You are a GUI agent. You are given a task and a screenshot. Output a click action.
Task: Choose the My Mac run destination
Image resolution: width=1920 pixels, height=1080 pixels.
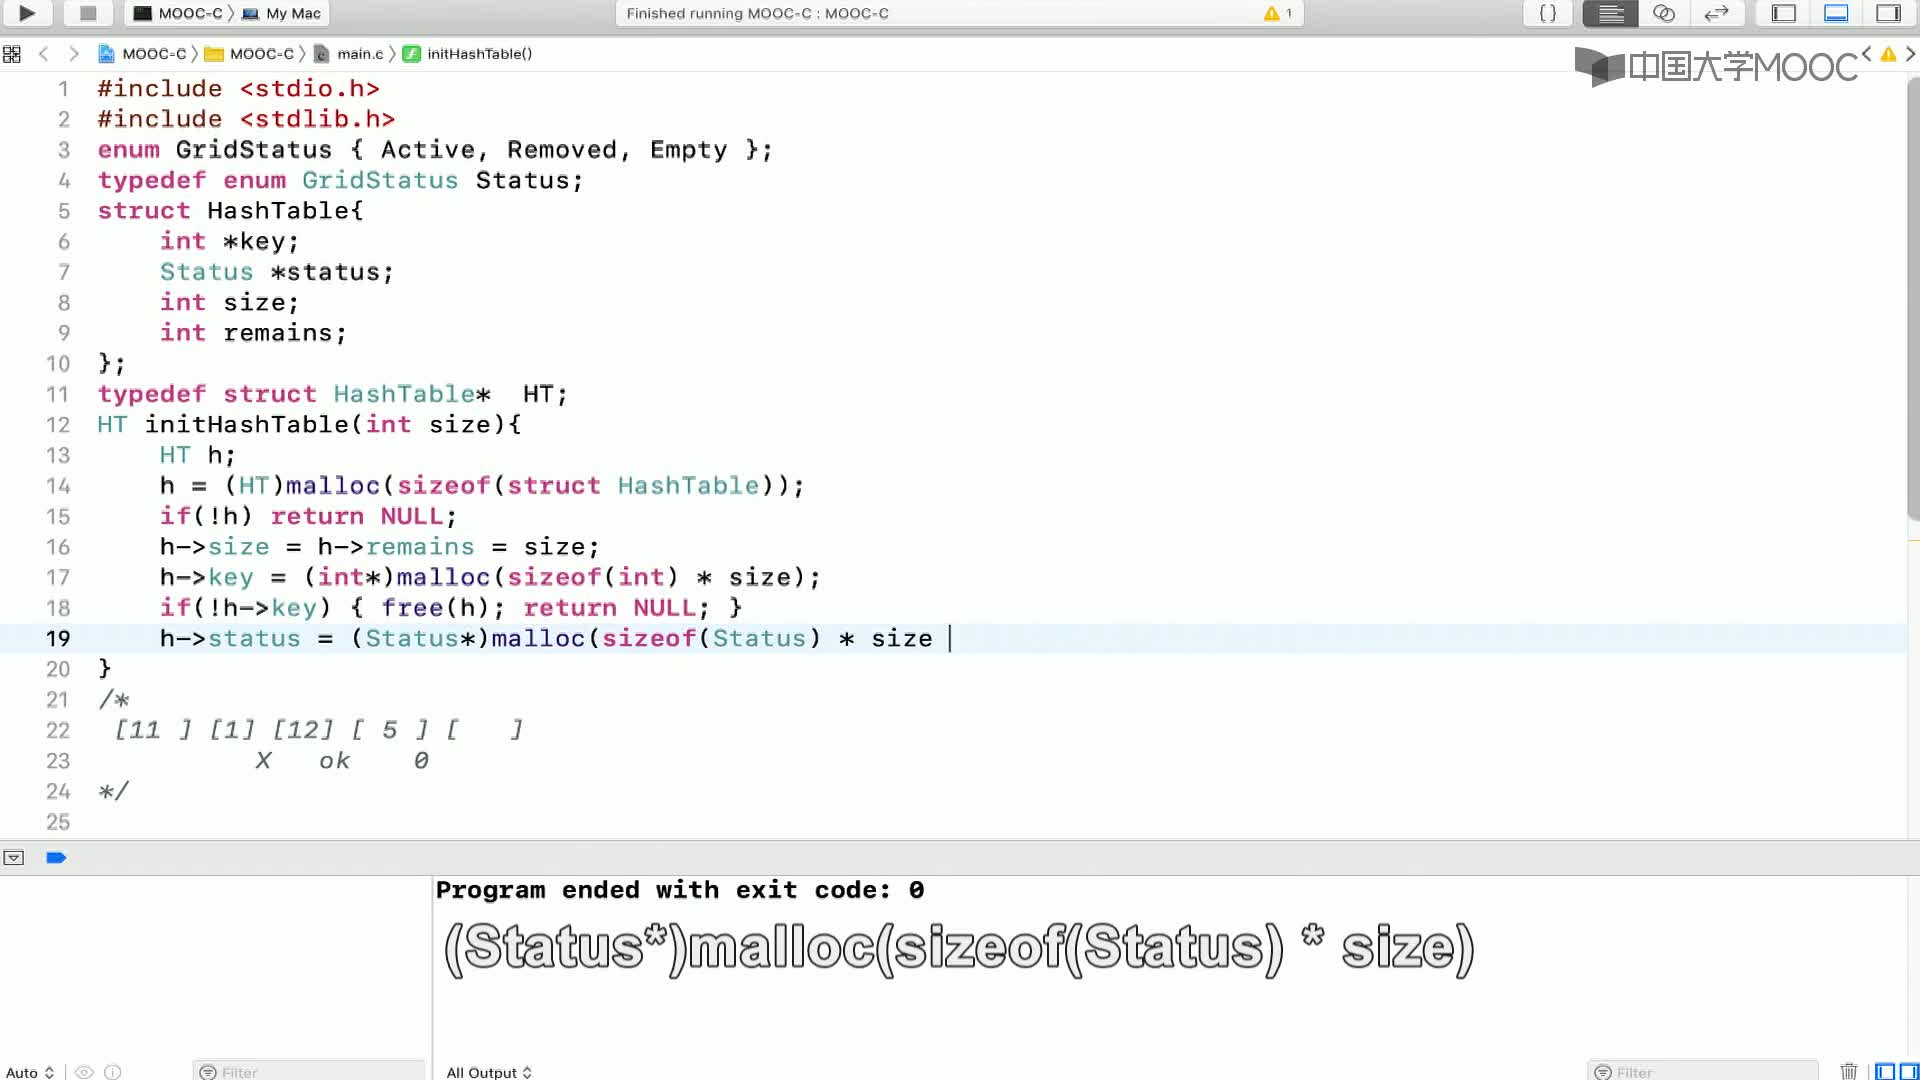[282, 13]
